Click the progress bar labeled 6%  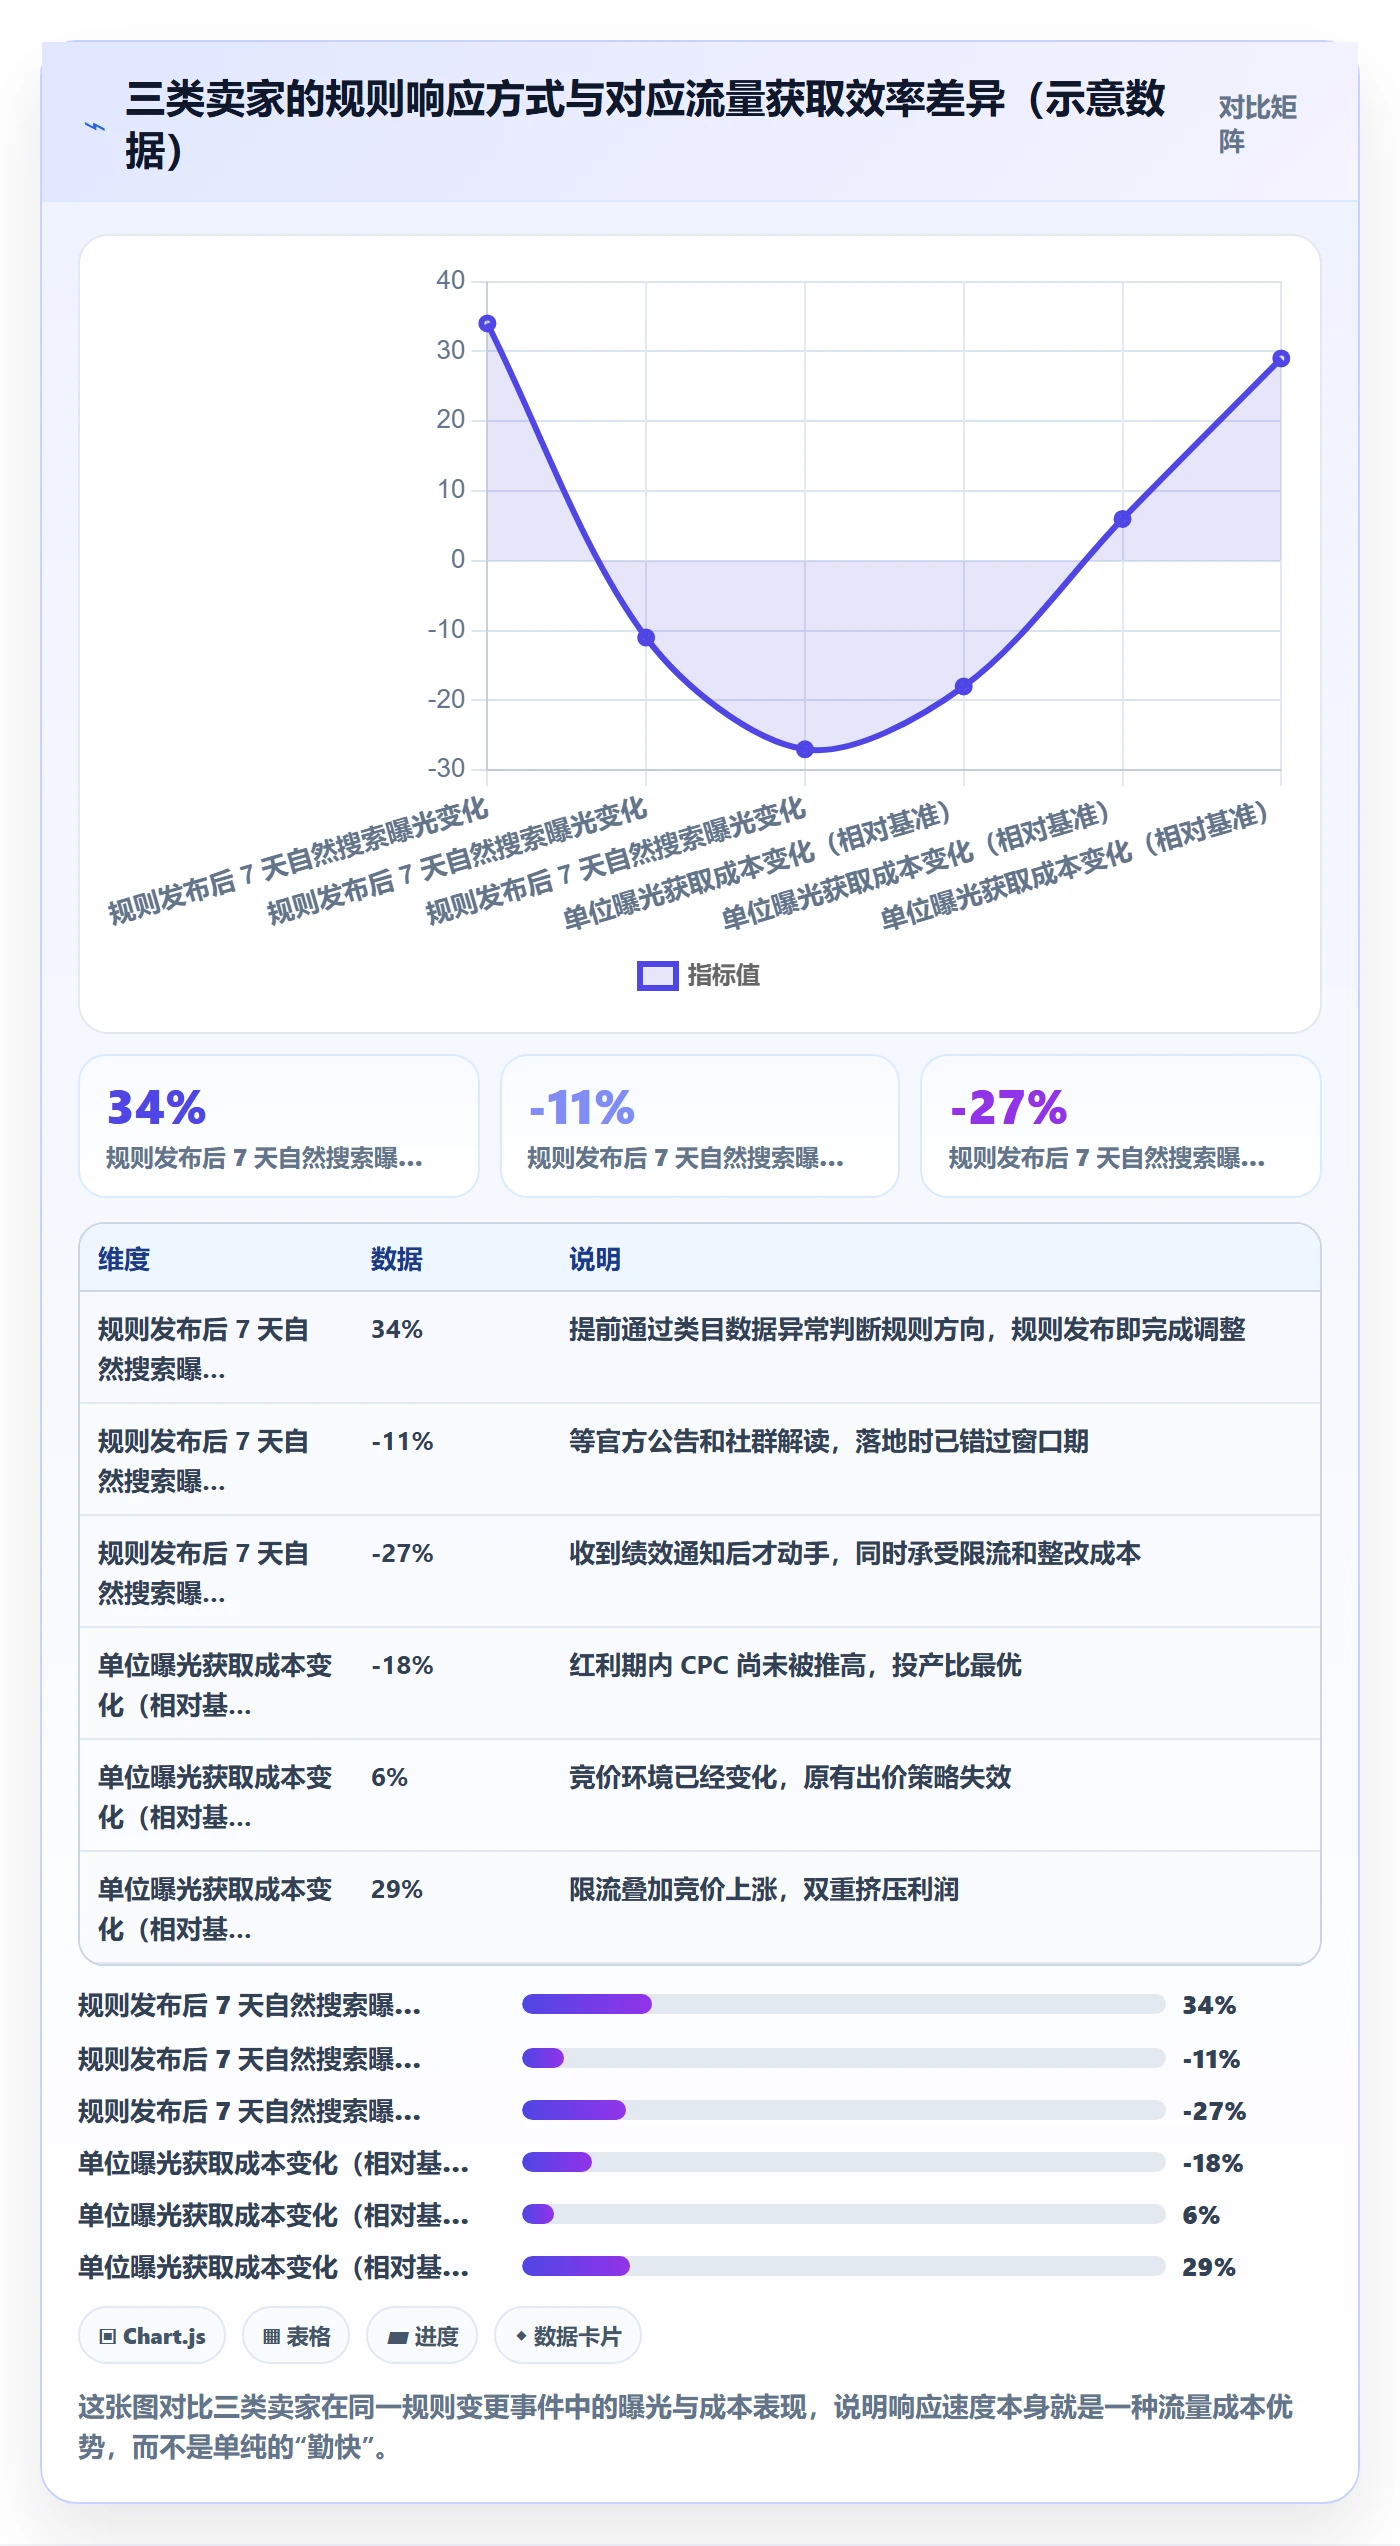point(843,2214)
